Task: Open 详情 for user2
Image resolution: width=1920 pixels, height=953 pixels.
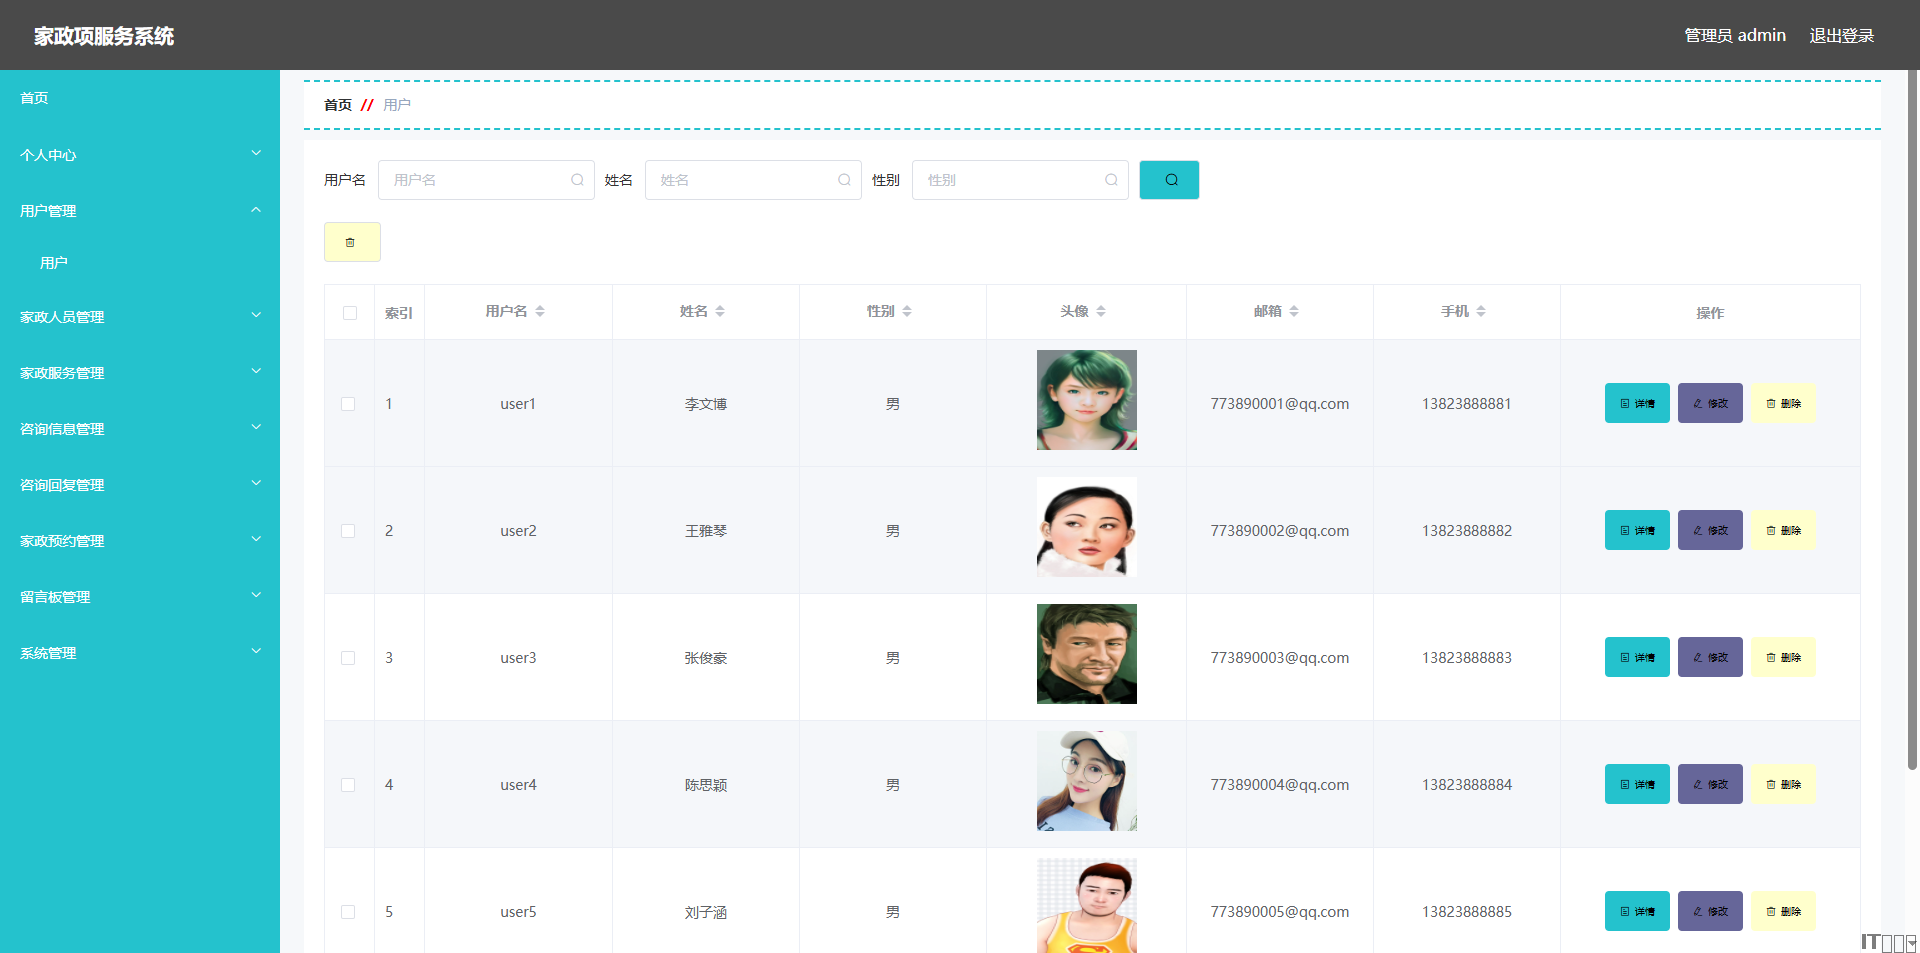Action: [1636, 530]
